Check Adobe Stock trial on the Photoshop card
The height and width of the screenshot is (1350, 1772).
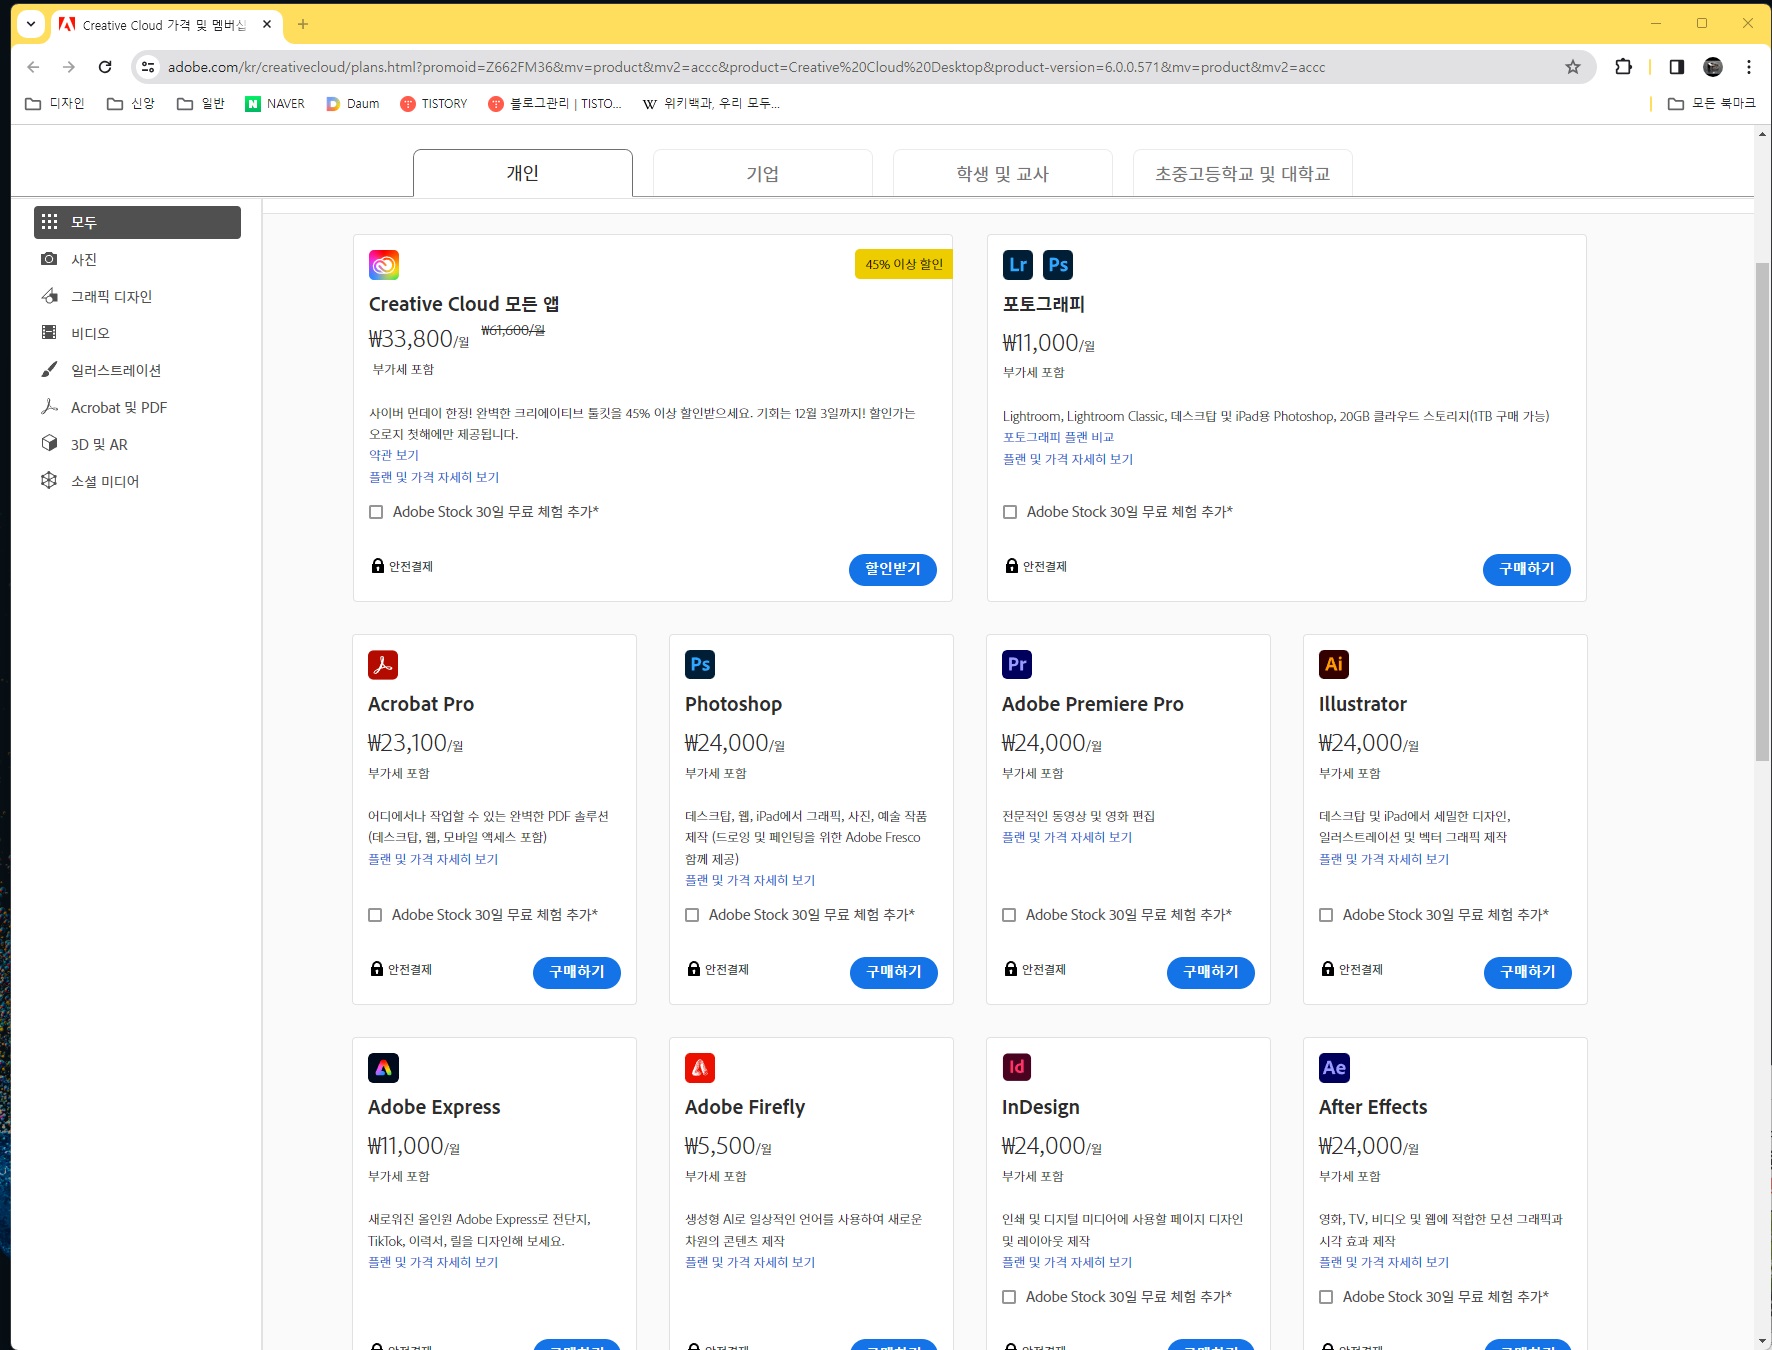[x=692, y=915]
